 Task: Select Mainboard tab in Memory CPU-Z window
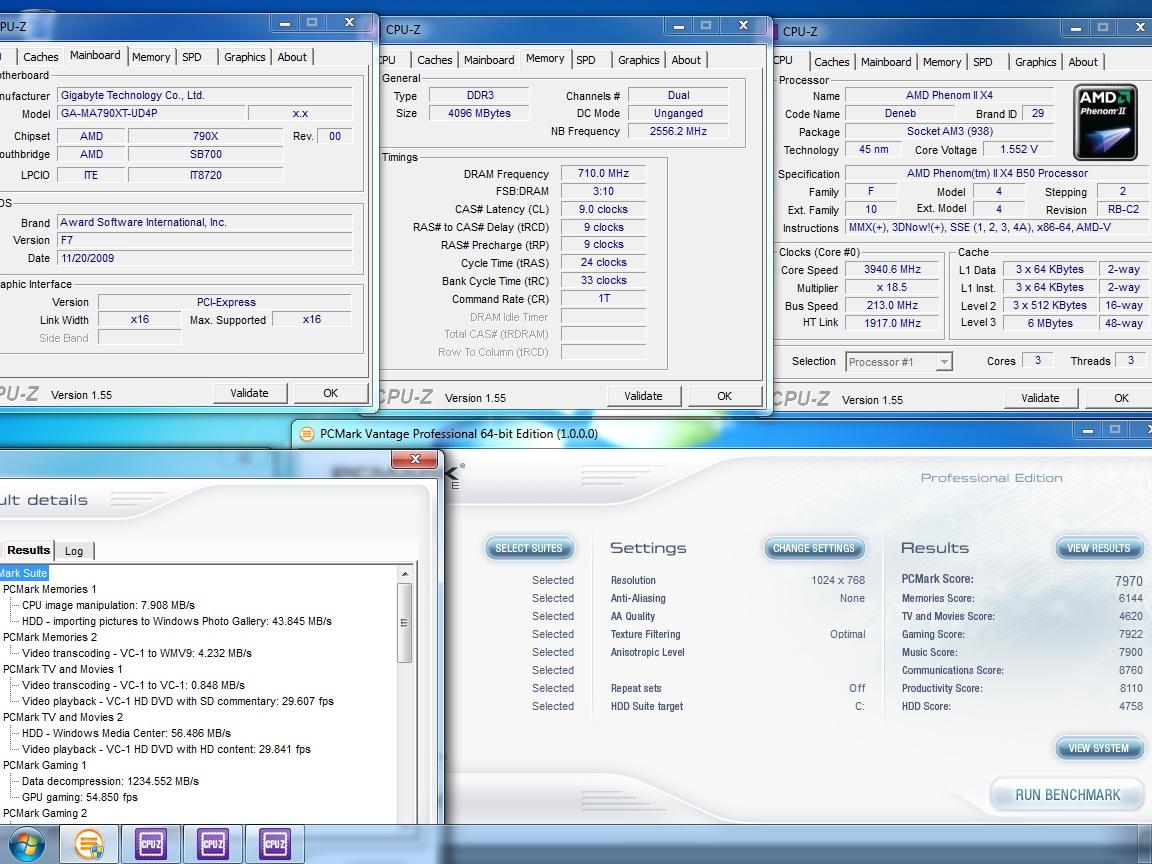[489, 60]
